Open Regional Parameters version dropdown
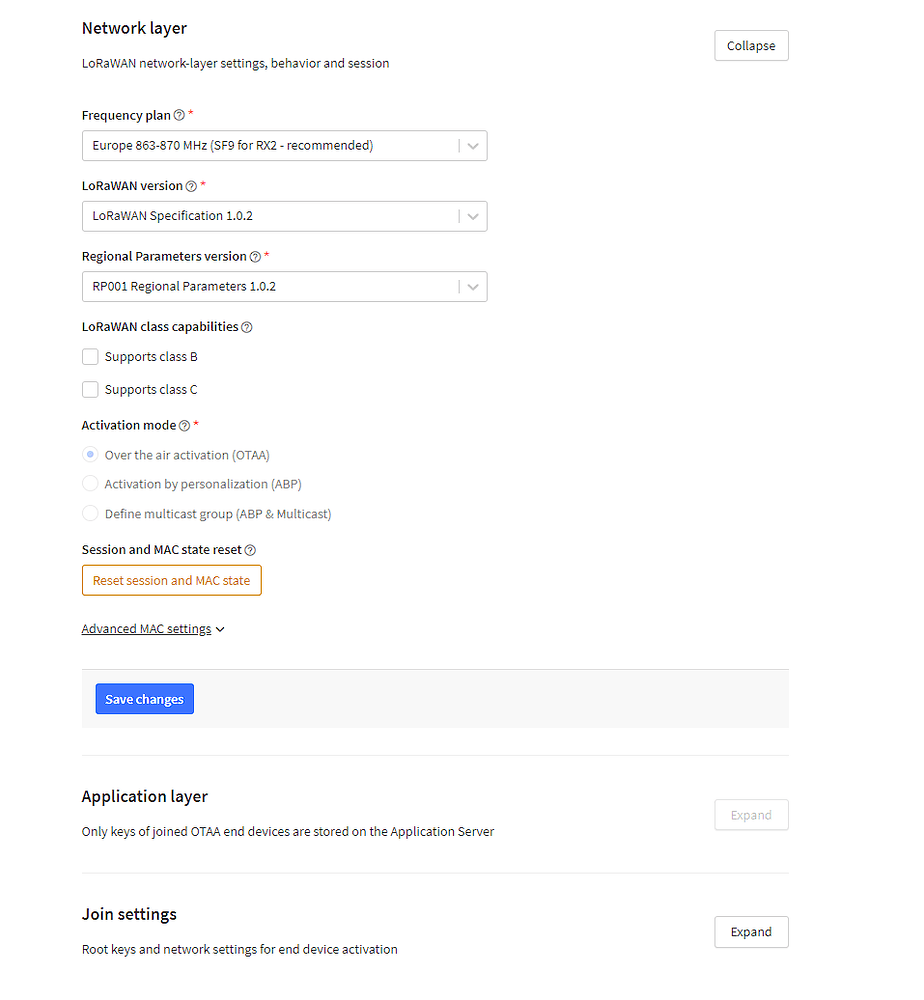 (x=284, y=287)
